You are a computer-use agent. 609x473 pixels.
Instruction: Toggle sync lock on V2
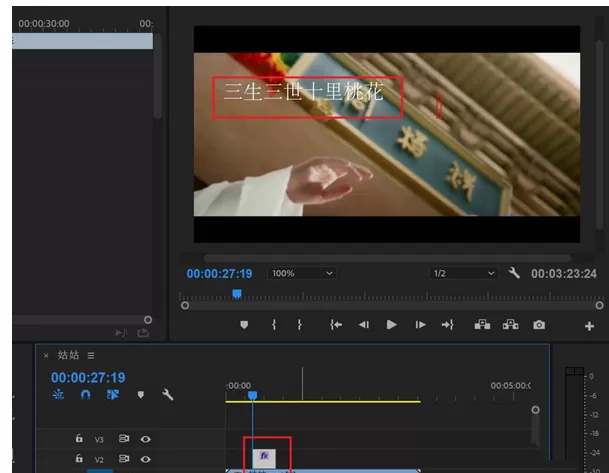pos(124,459)
